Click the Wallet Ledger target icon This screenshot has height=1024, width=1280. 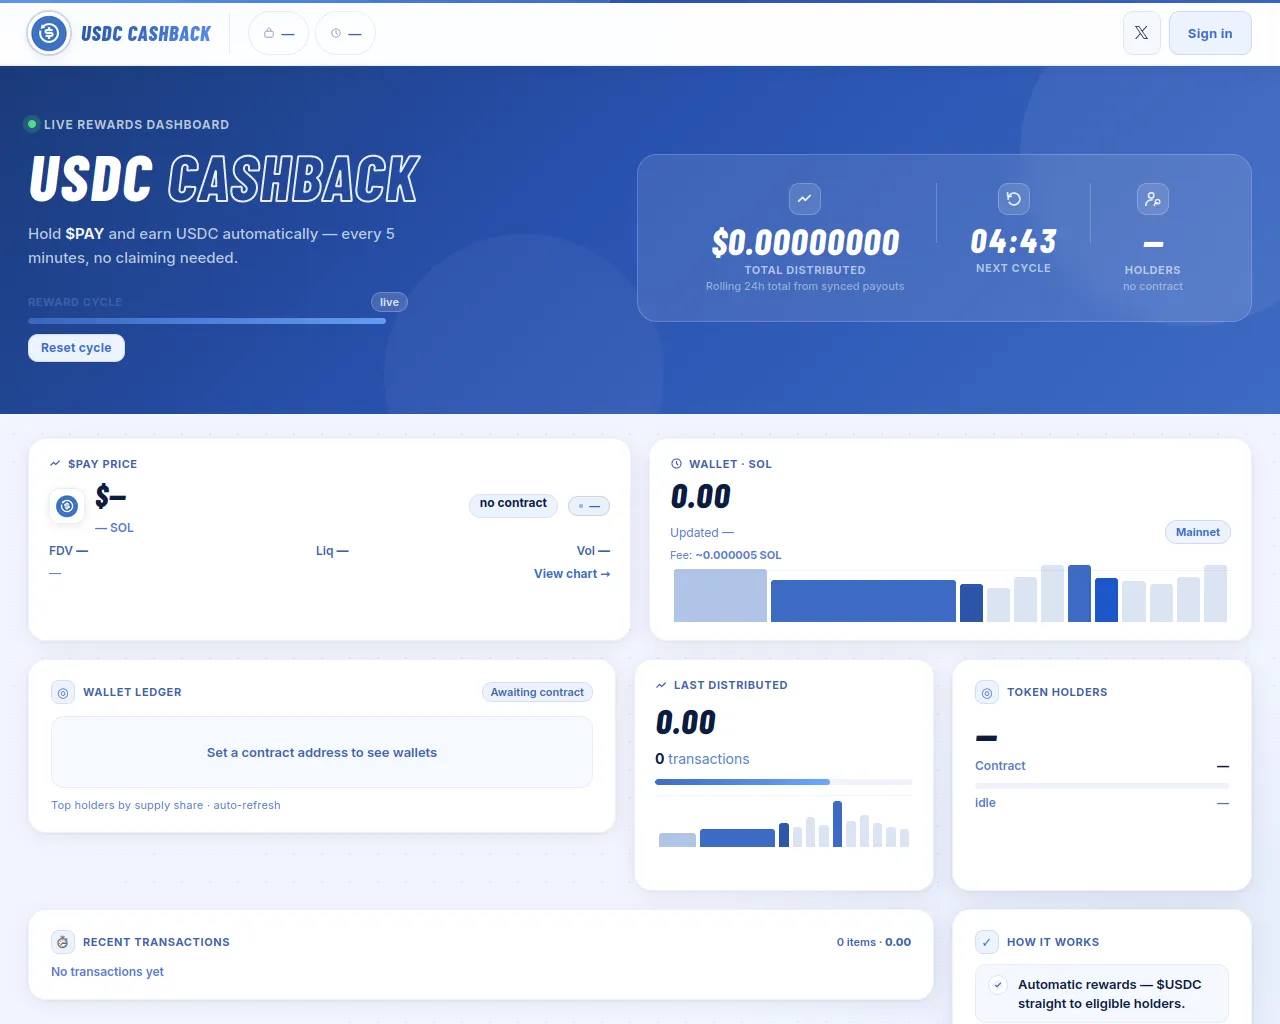tap(63, 692)
